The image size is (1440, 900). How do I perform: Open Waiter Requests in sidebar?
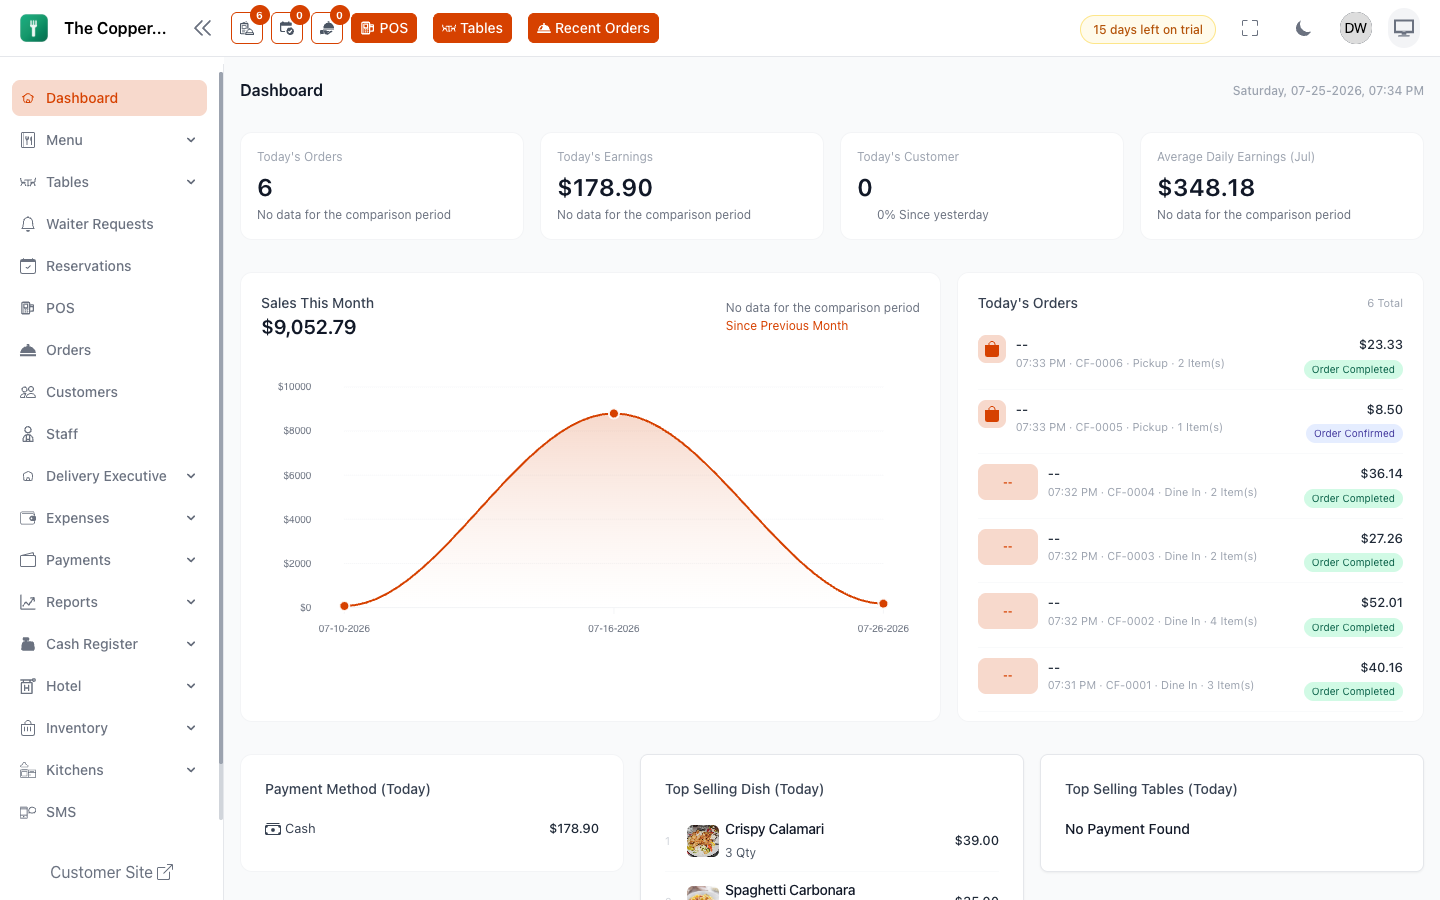tap(110, 224)
